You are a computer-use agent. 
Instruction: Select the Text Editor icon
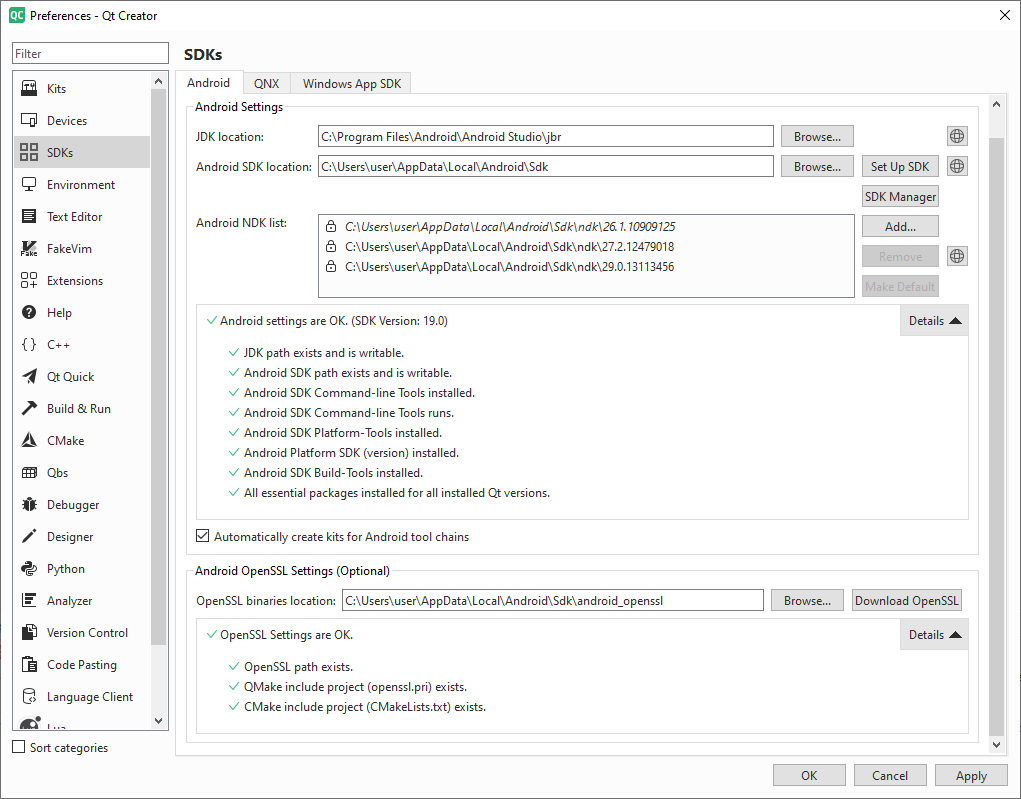[29, 216]
